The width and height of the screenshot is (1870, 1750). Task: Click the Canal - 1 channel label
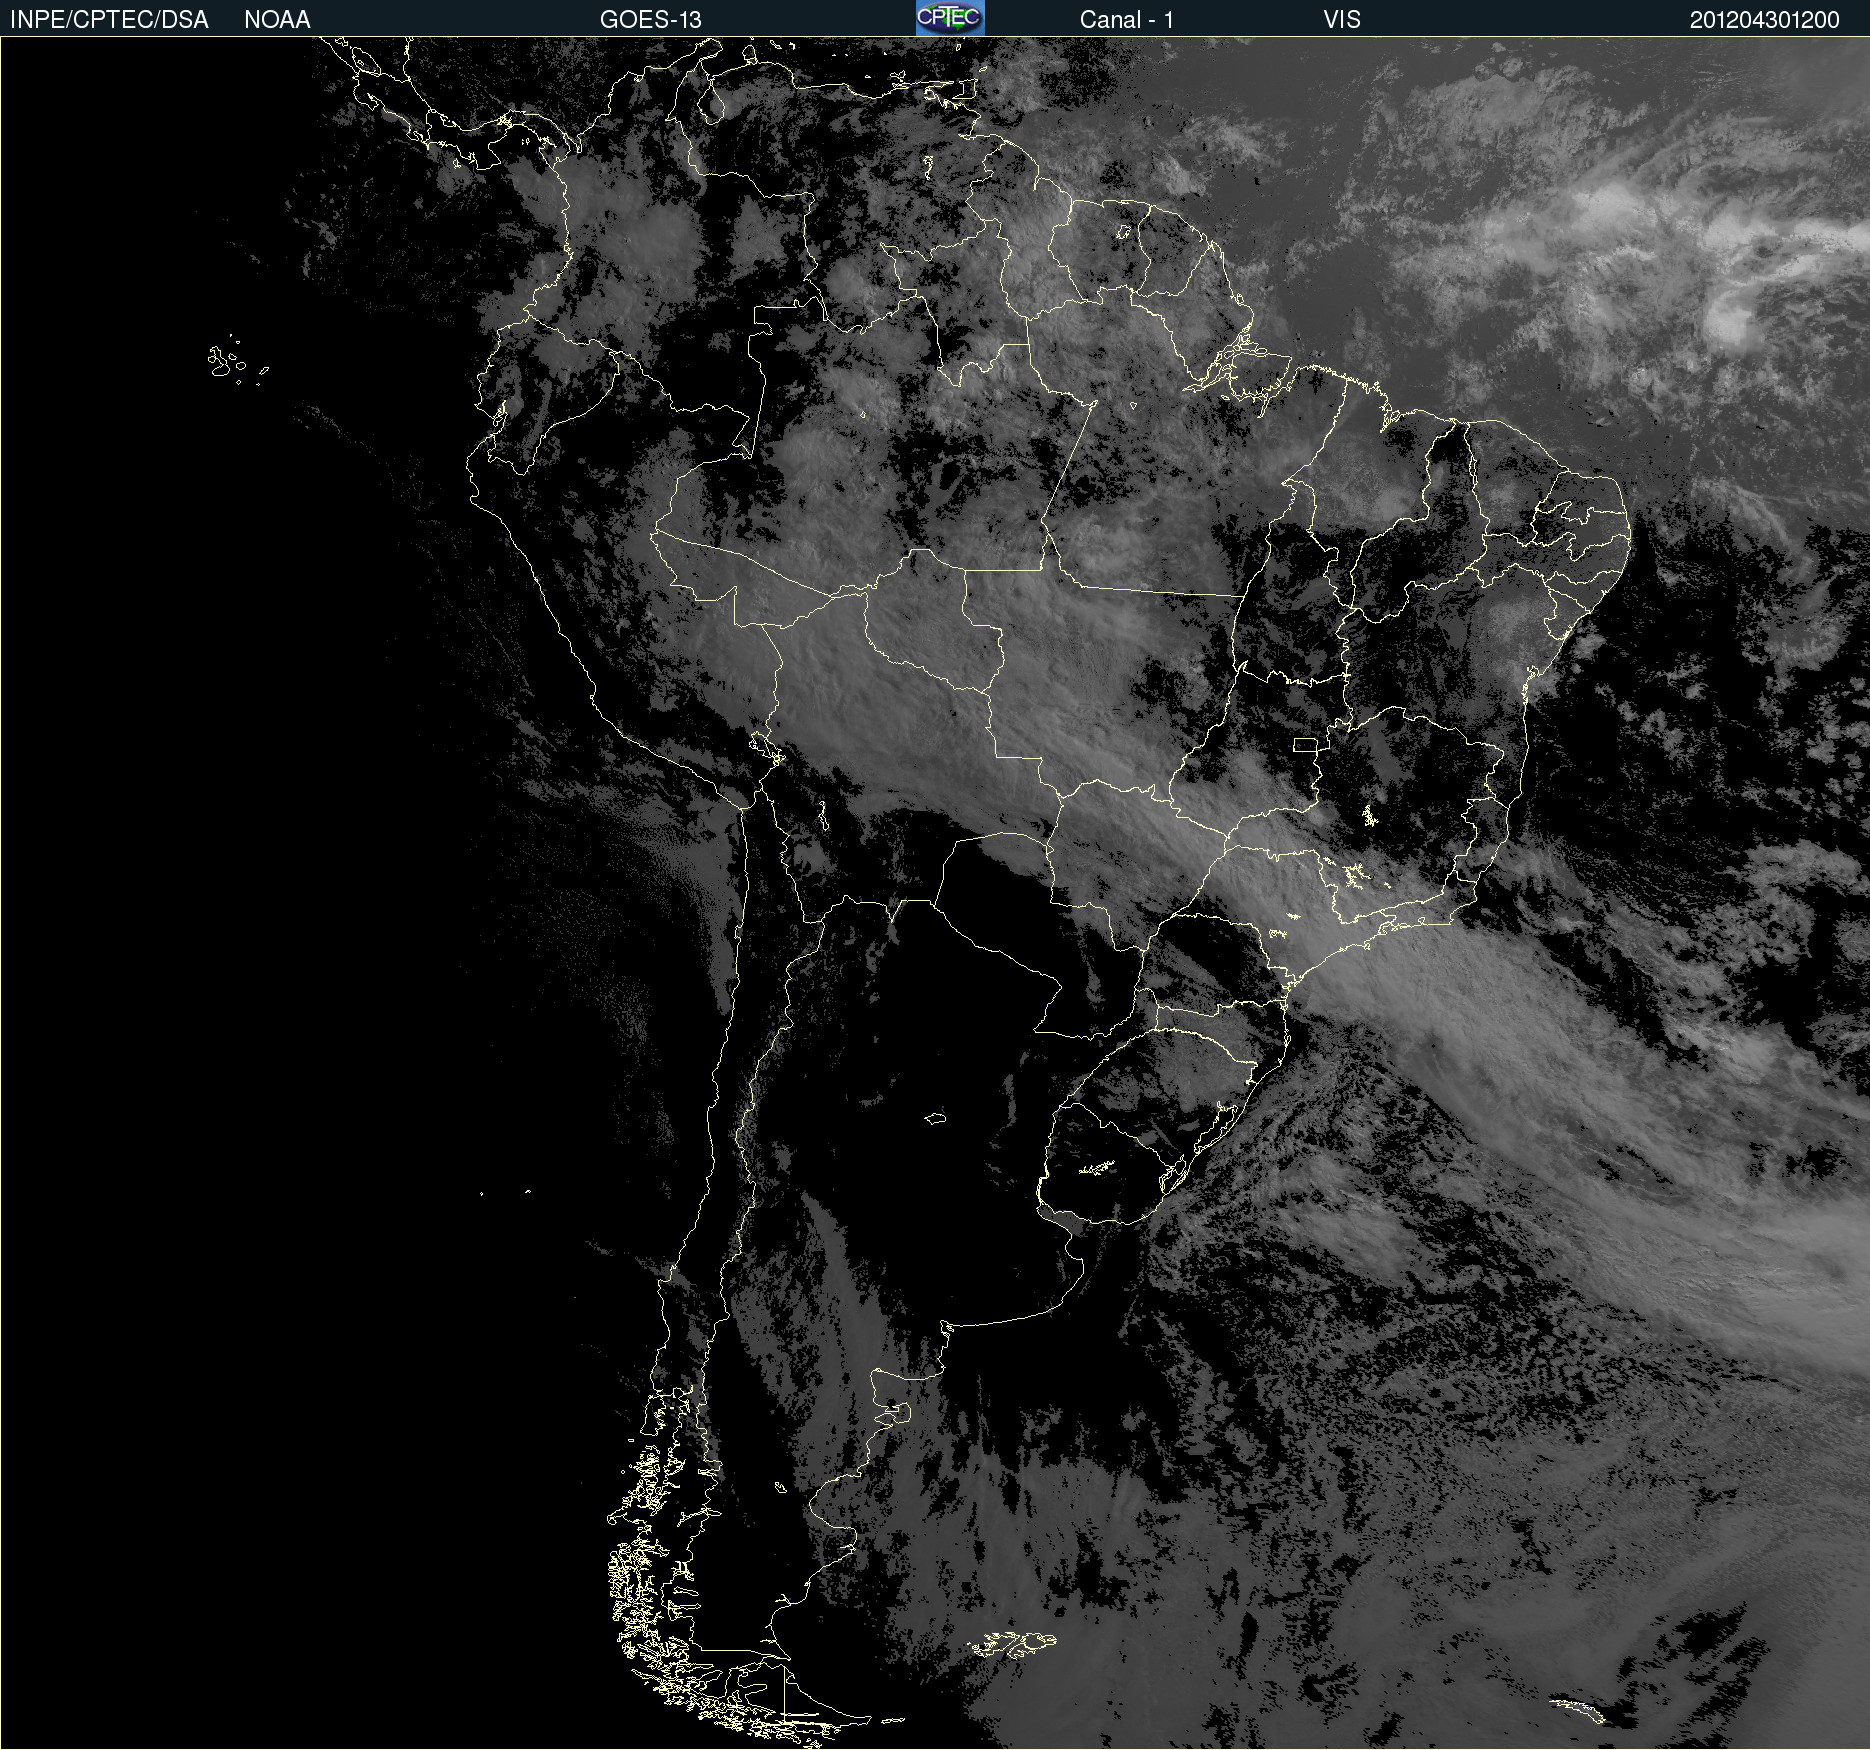1126,20
